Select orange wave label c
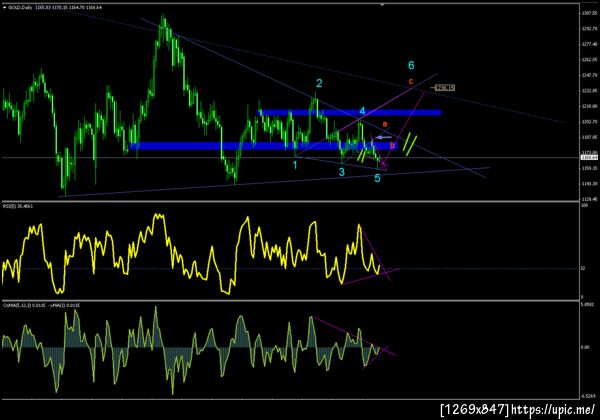600x420 pixels. [x=411, y=81]
